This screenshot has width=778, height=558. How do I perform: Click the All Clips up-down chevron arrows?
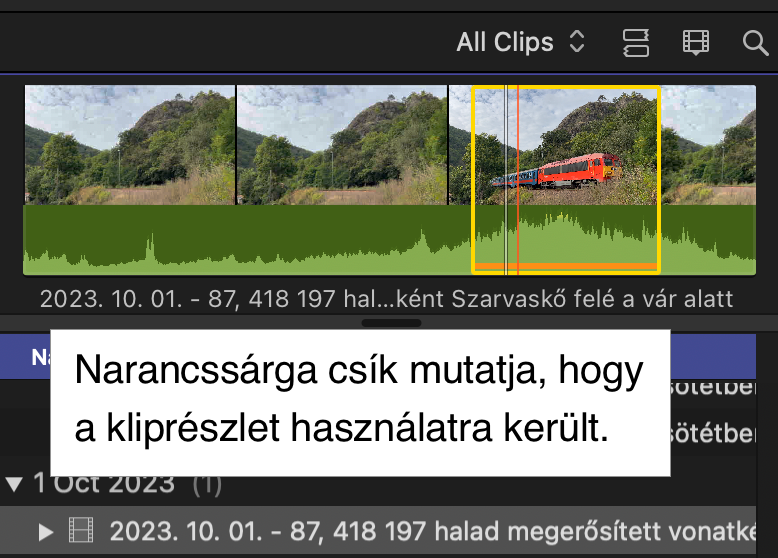pyautogui.click(x=577, y=42)
